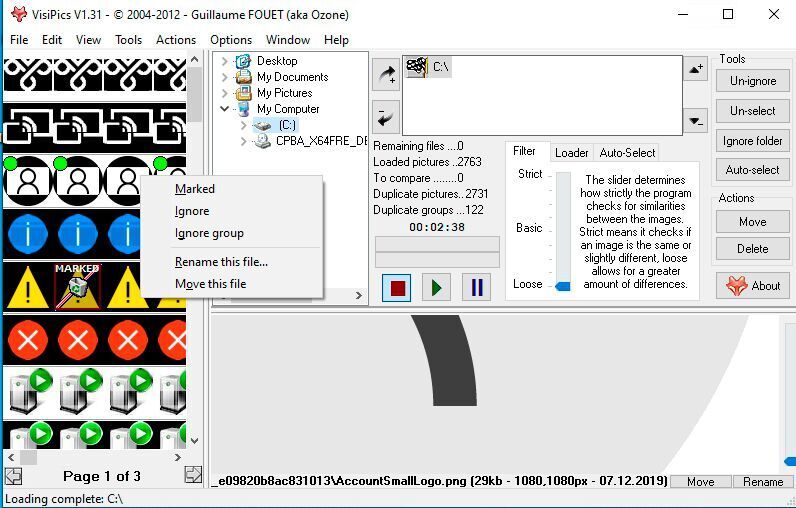Choose Ignore from the context menu
The width and height of the screenshot is (796, 508).
tap(231, 211)
